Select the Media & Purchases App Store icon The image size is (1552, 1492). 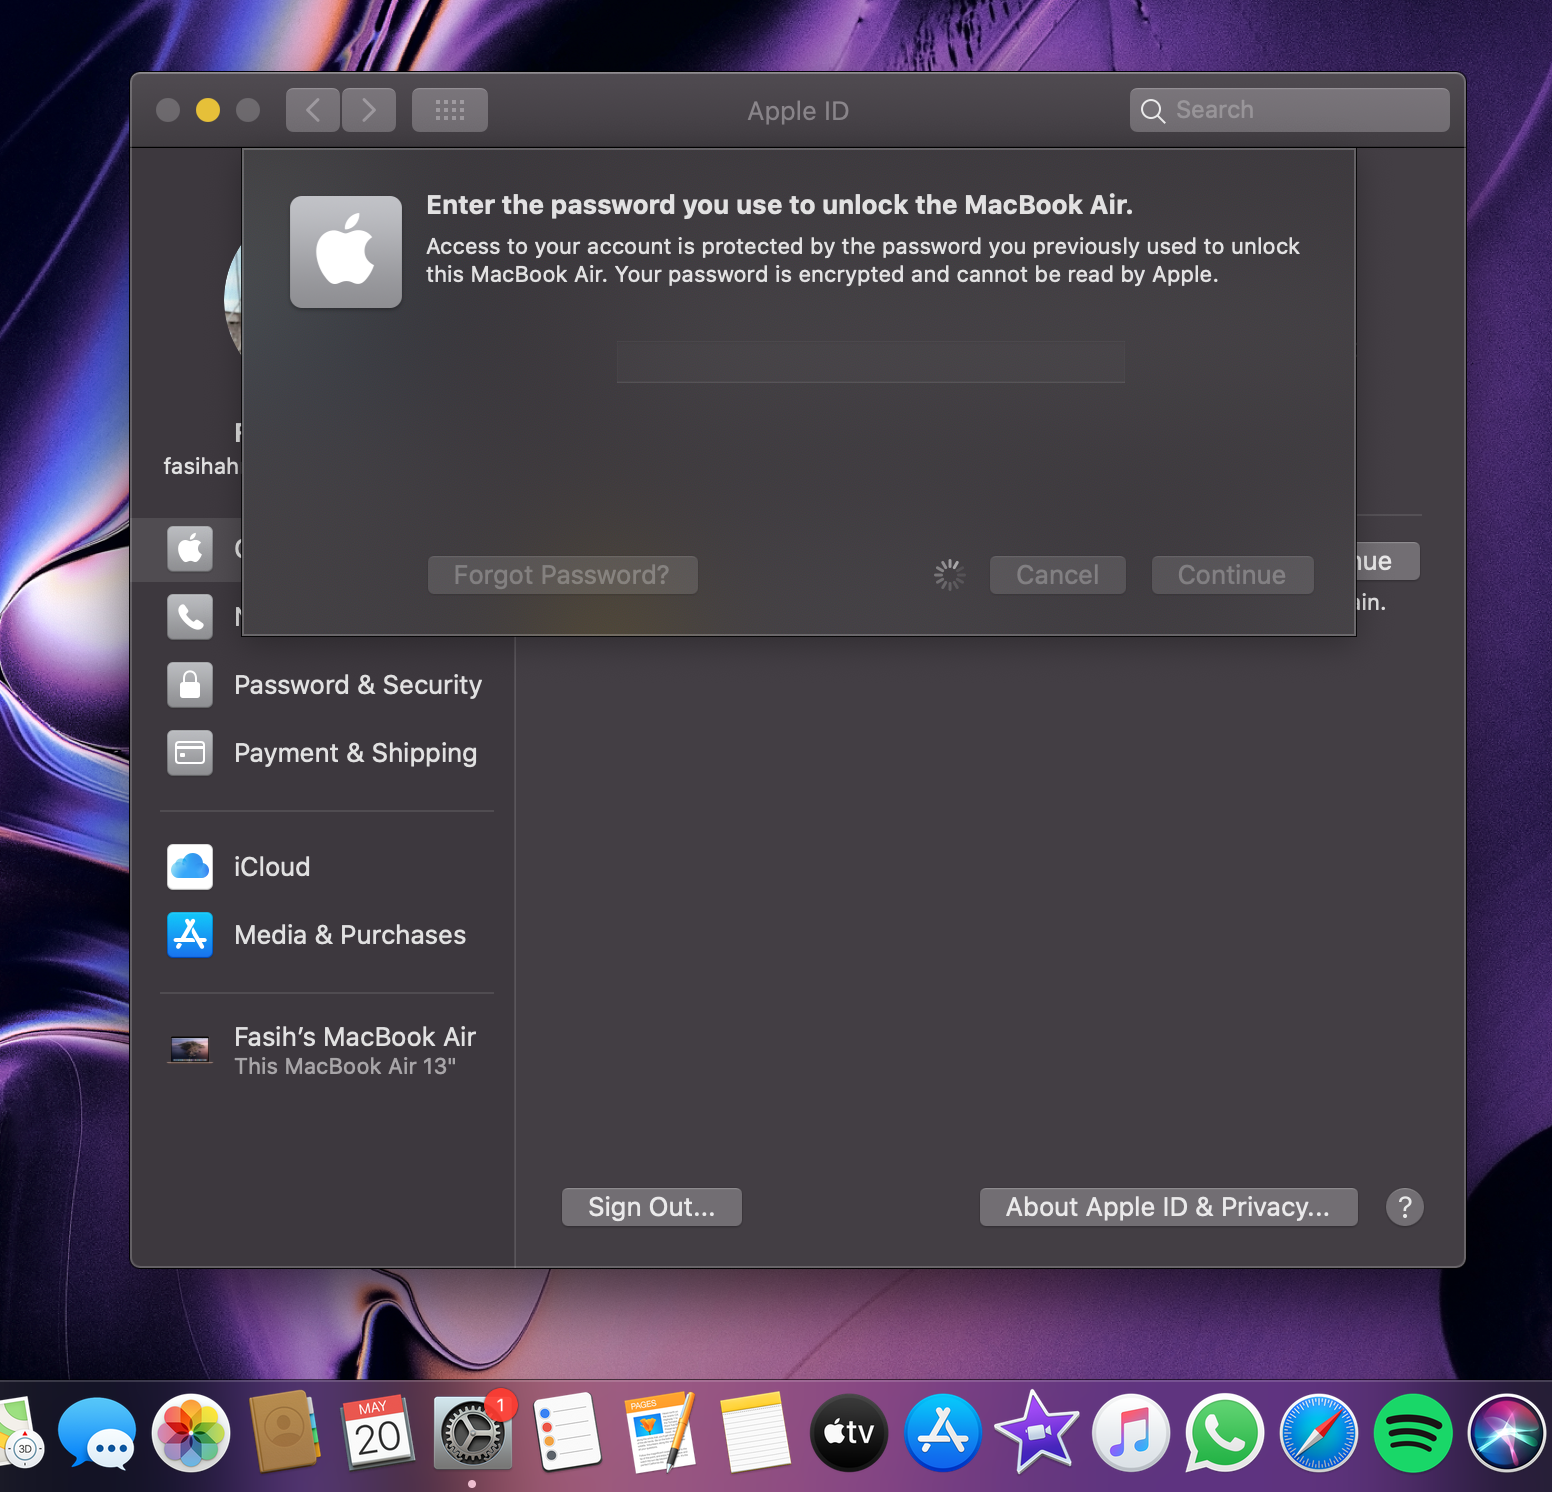(190, 935)
